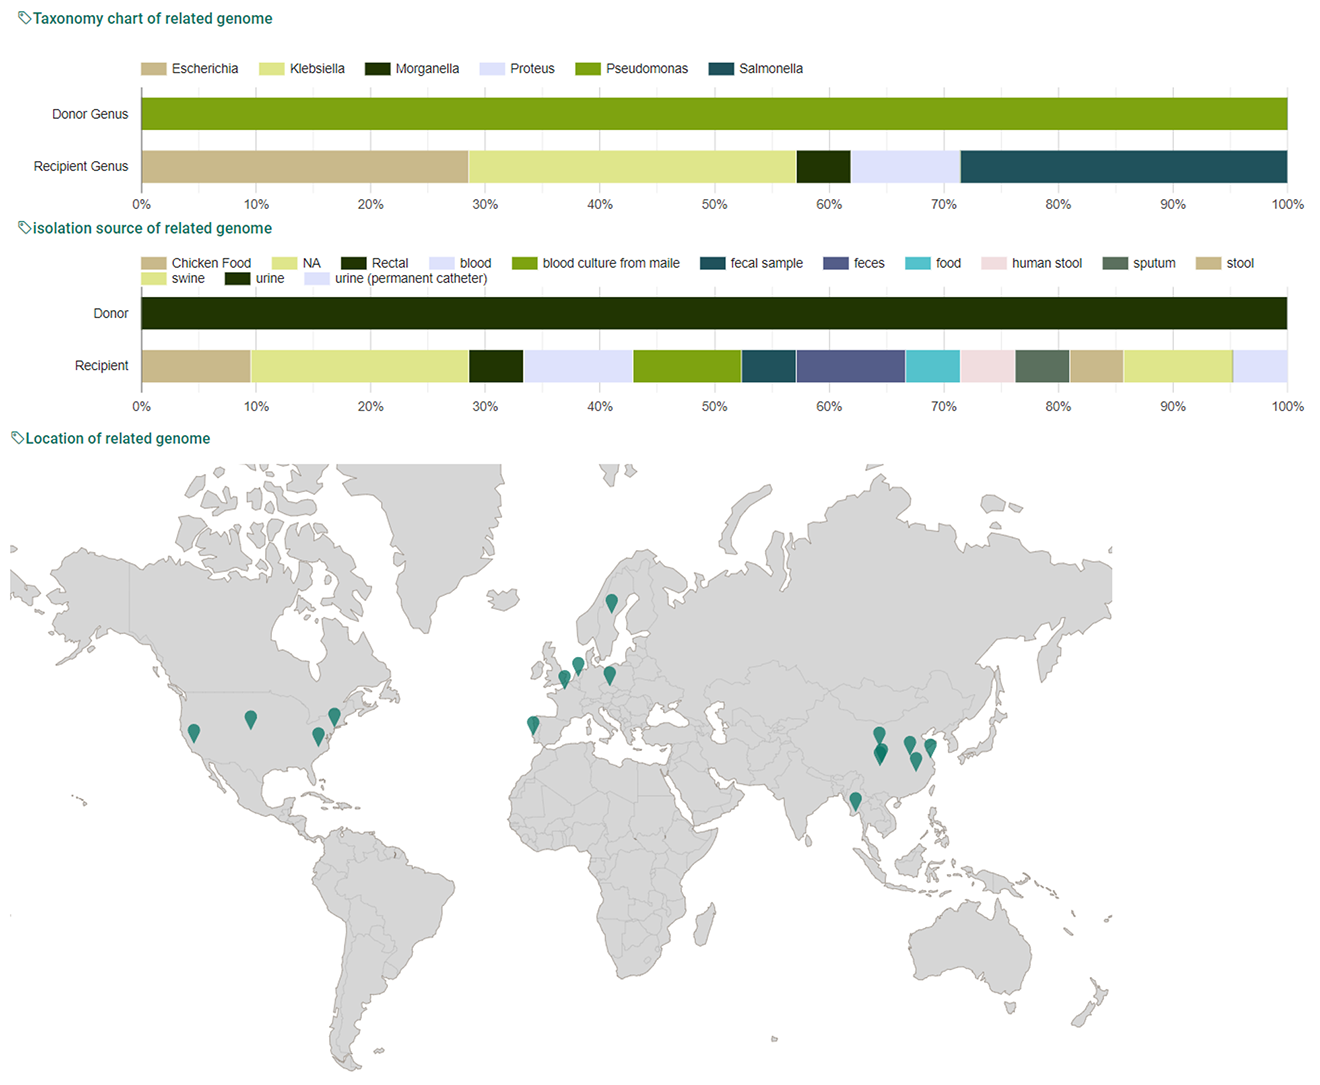Toggle Pseudomonas legend entry
Image resolution: width=1320 pixels, height=1085 pixels.
(632, 69)
